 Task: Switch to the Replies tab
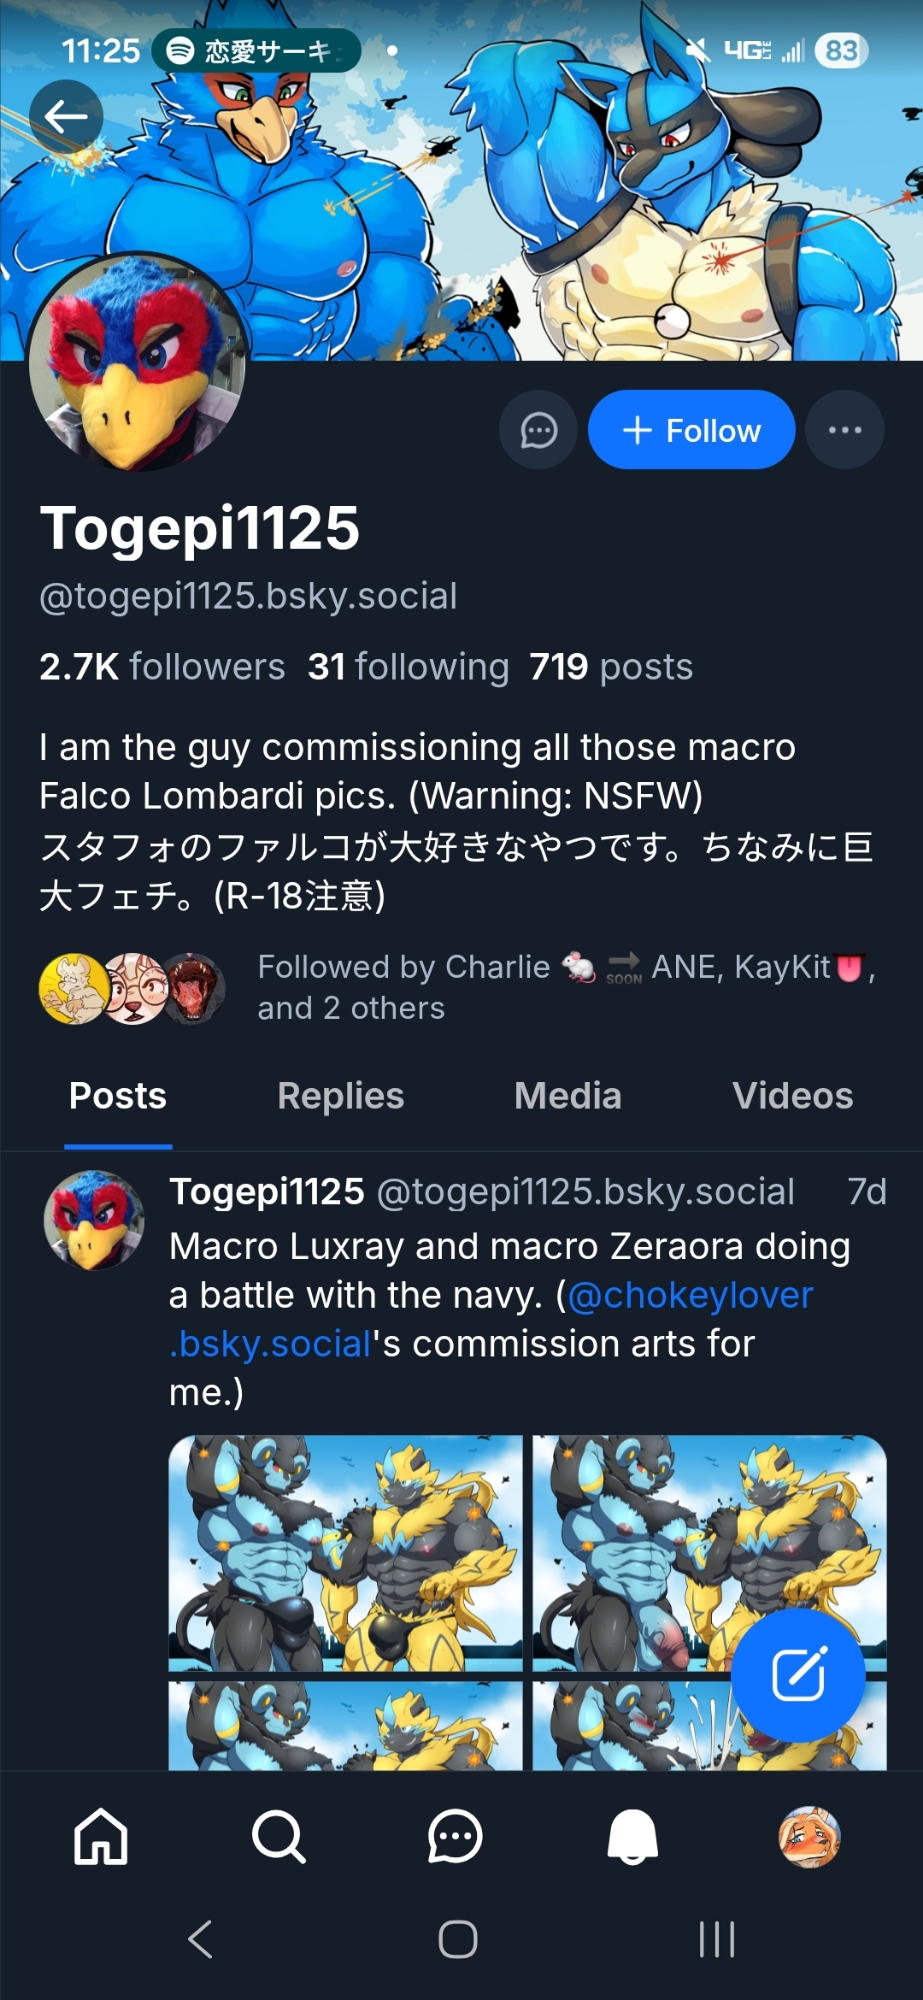340,1096
